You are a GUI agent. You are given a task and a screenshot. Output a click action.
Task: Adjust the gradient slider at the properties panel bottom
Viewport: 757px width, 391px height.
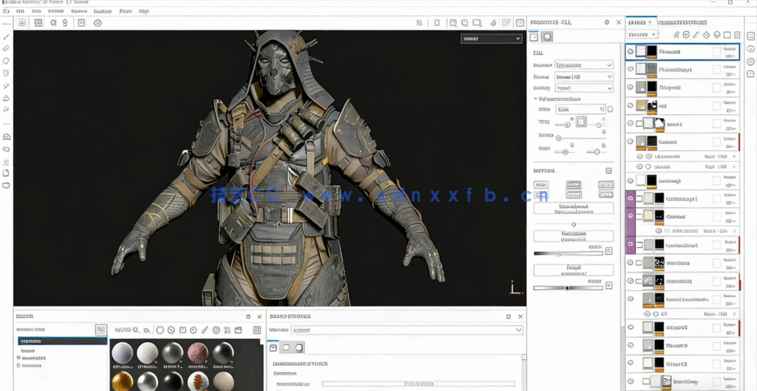tap(568, 288)
